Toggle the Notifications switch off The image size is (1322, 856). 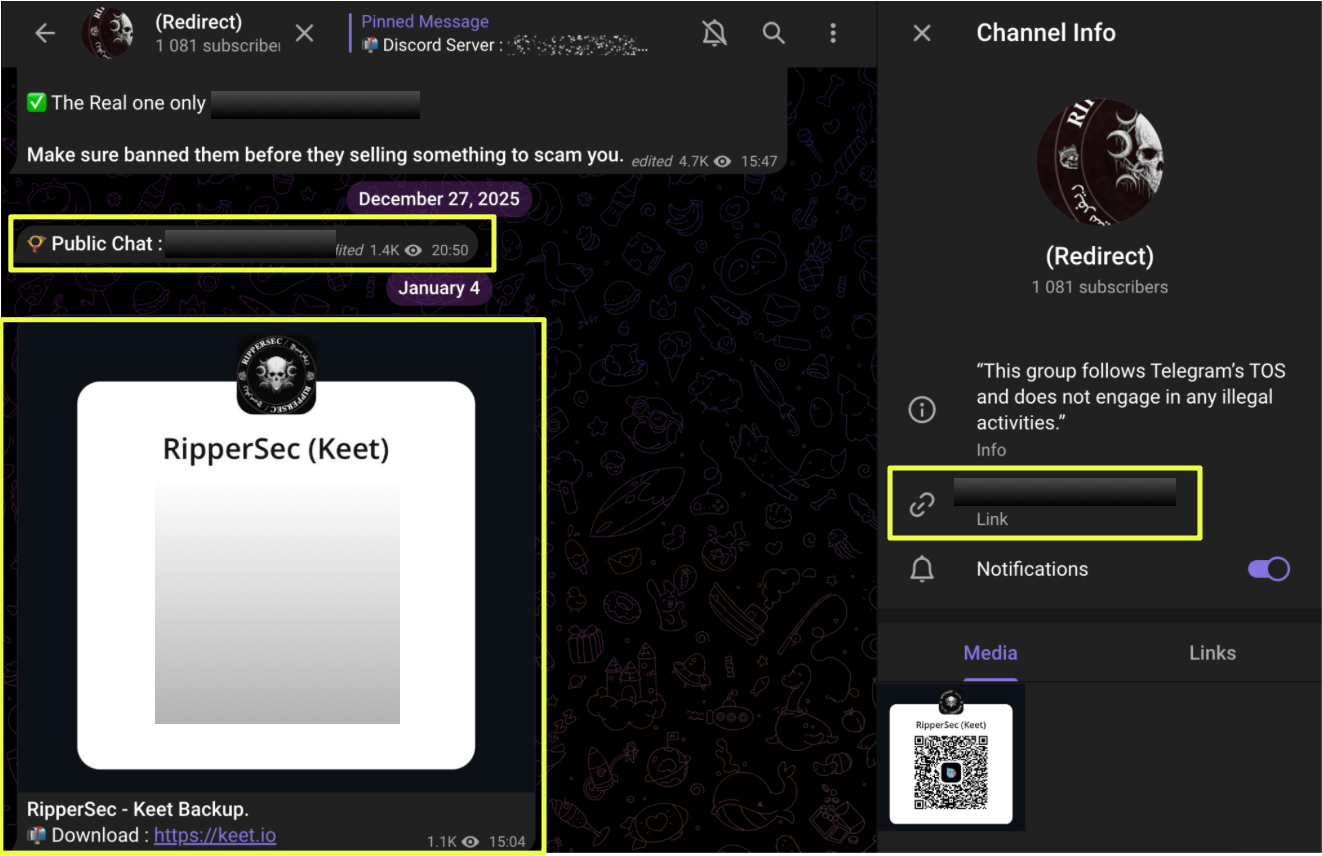(x=1268, y=569)
